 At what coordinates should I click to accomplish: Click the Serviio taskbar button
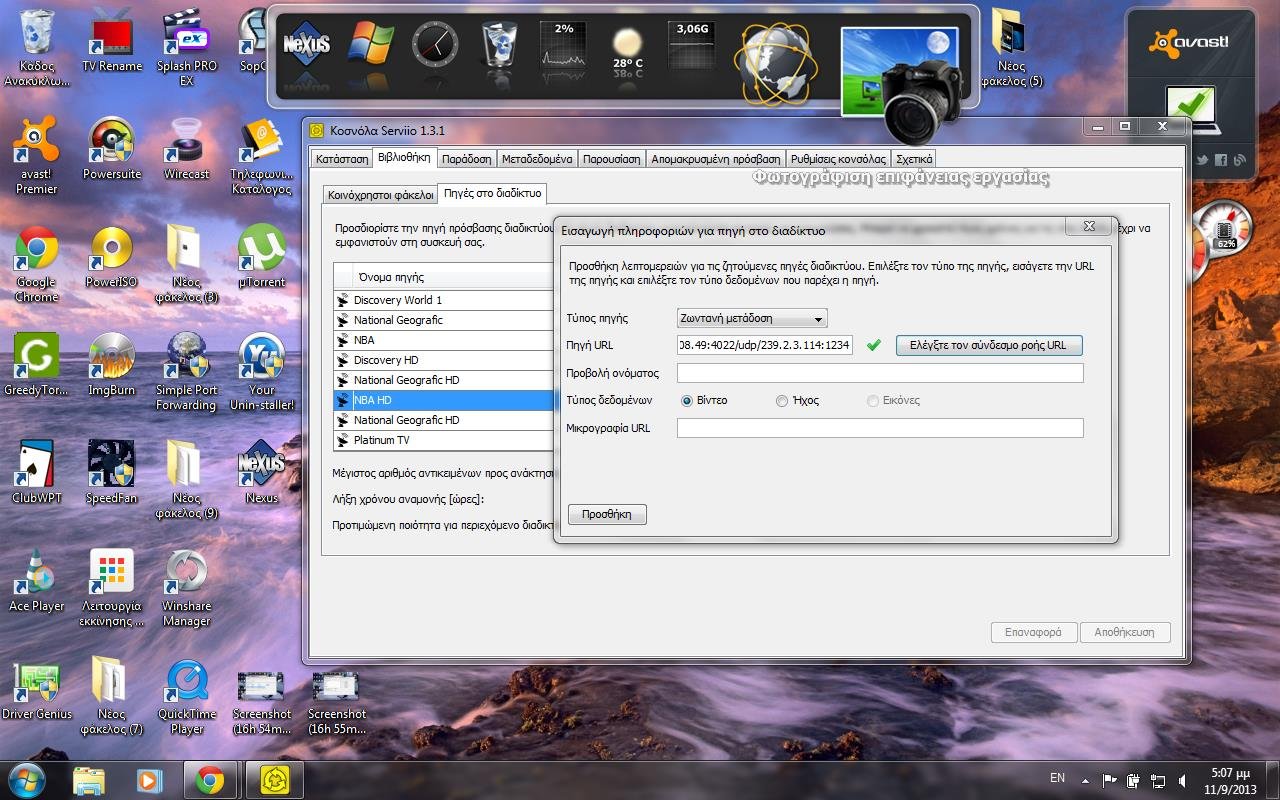point(273,779)
